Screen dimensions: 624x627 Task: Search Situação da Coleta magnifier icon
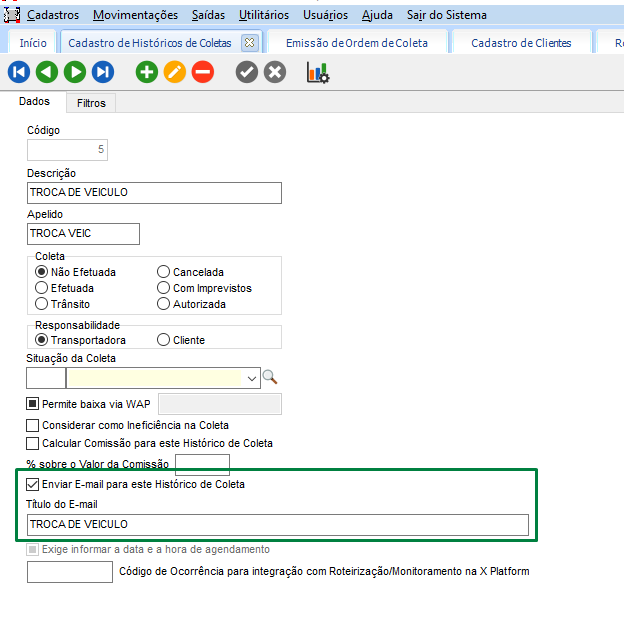pos(270,377)
